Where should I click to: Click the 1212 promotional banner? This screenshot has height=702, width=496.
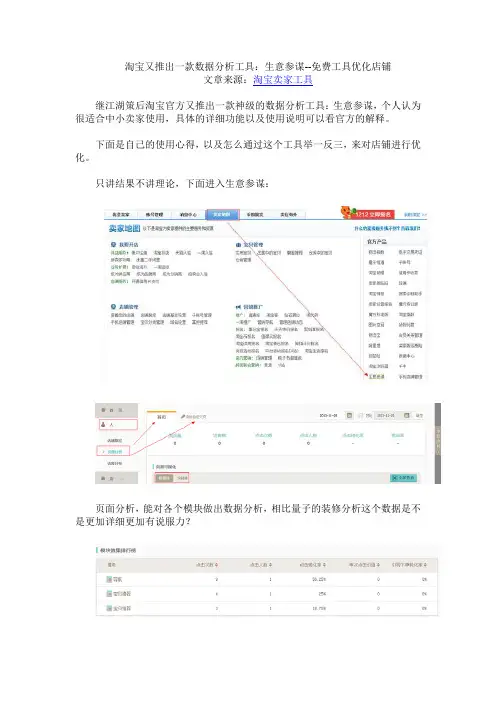point(367,213)
